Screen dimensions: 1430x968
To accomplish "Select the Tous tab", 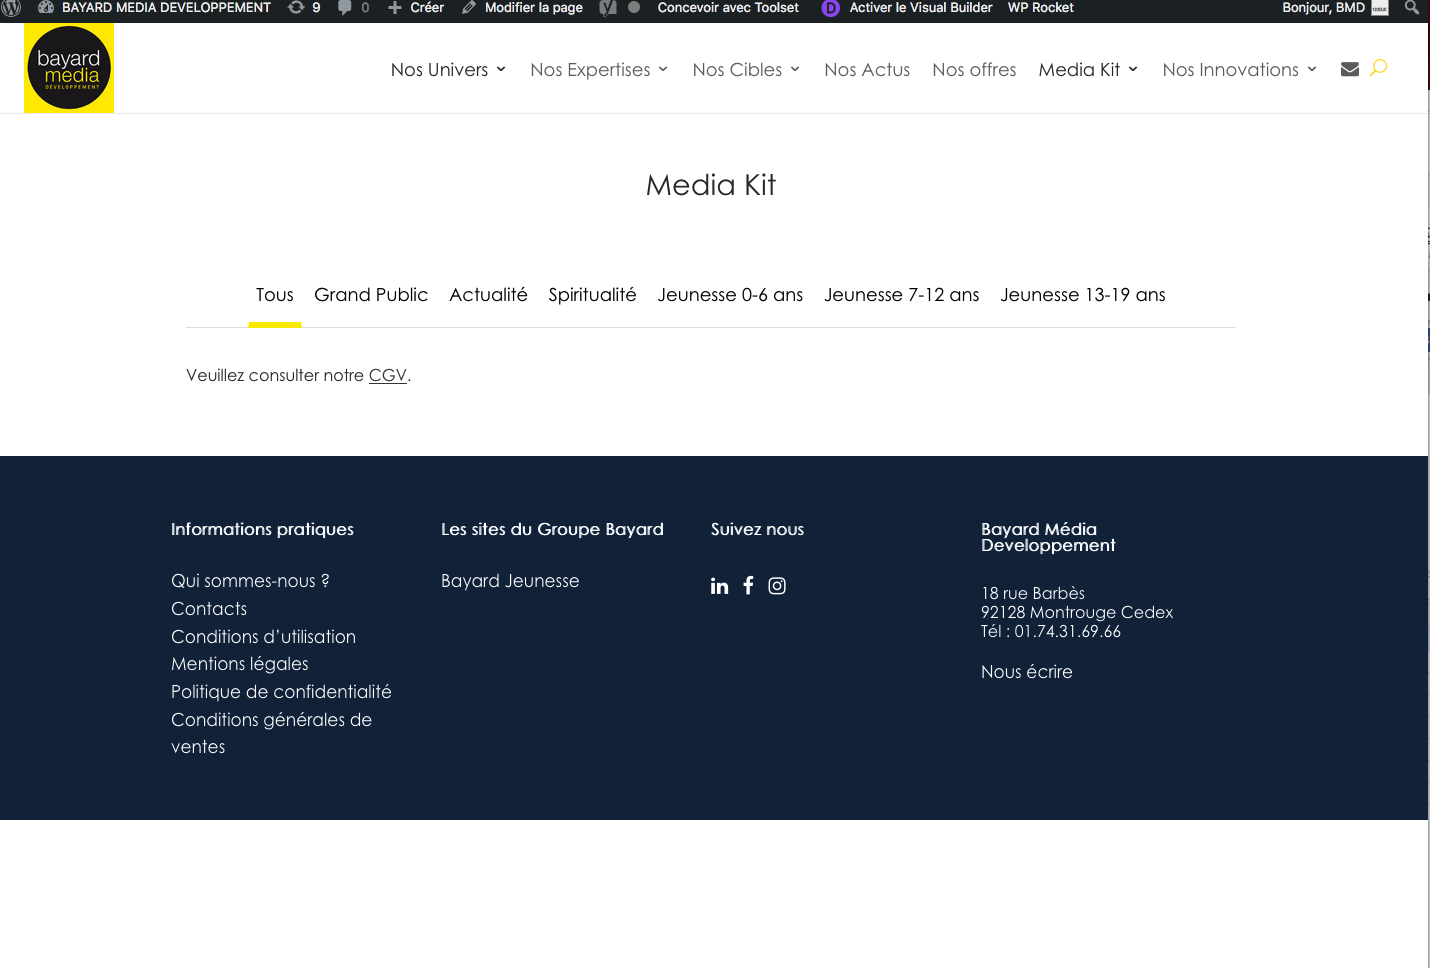I will 275,295.
